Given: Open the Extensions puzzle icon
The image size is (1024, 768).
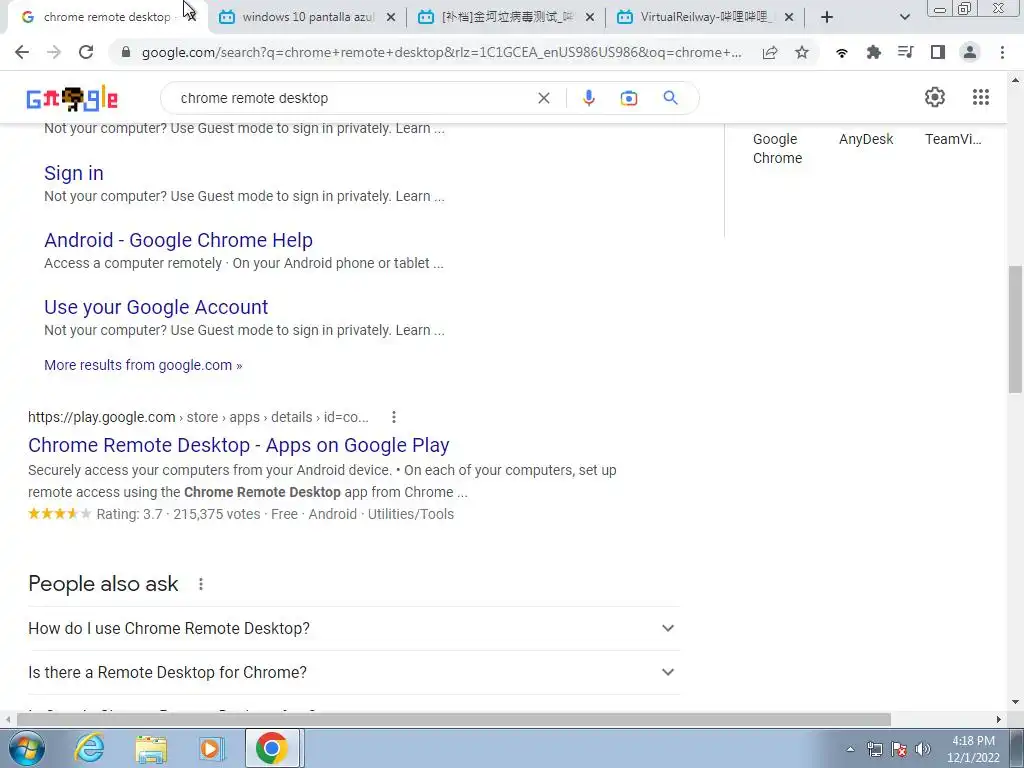Looking at the screenshot, I should click(874, 53).
